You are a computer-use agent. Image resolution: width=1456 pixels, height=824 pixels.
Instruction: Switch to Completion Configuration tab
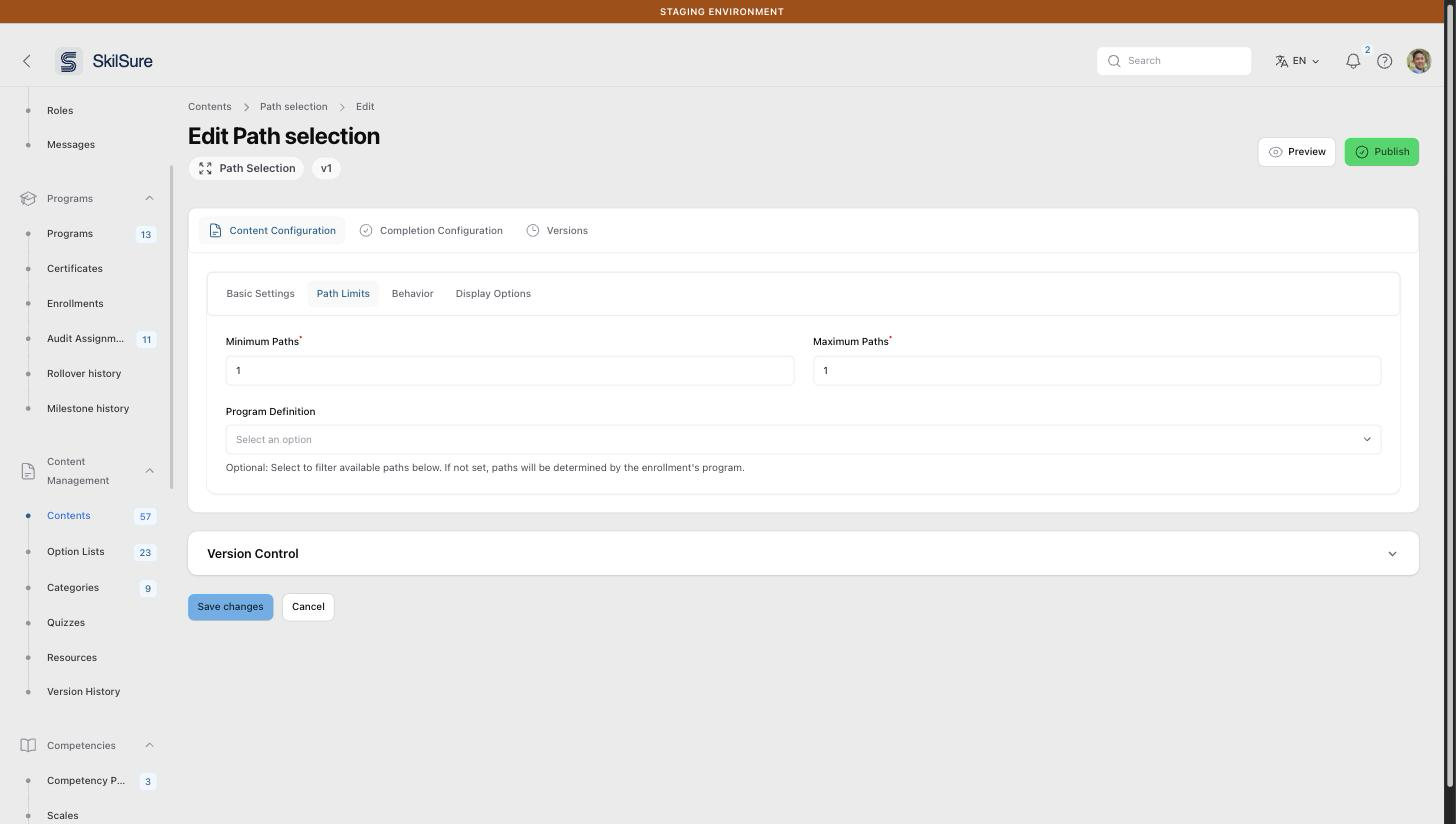(x=431, y=230)
